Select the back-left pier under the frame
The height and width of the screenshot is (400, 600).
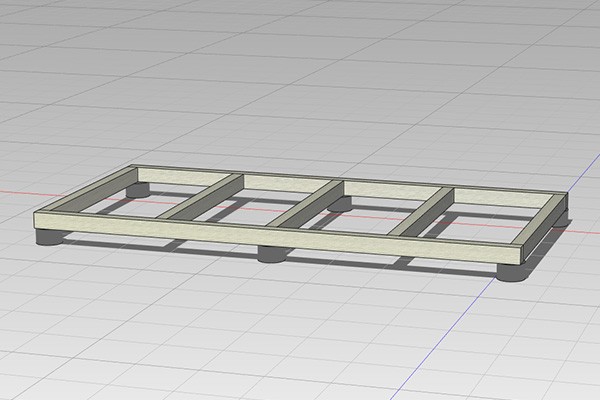[x=137, y=188]
